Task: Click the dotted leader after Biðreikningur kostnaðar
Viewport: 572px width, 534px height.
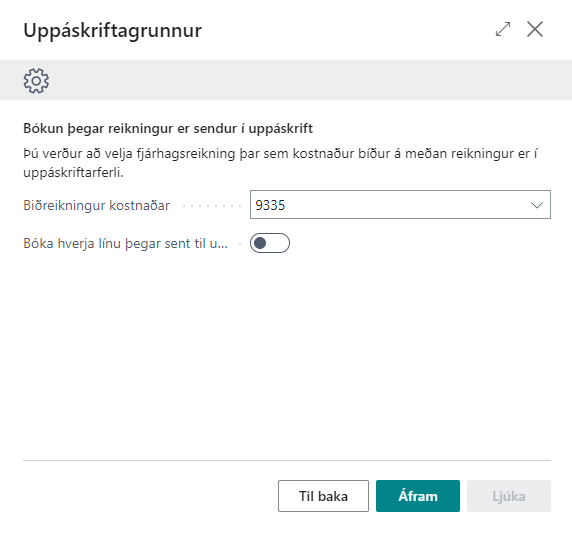Action: 212,206
